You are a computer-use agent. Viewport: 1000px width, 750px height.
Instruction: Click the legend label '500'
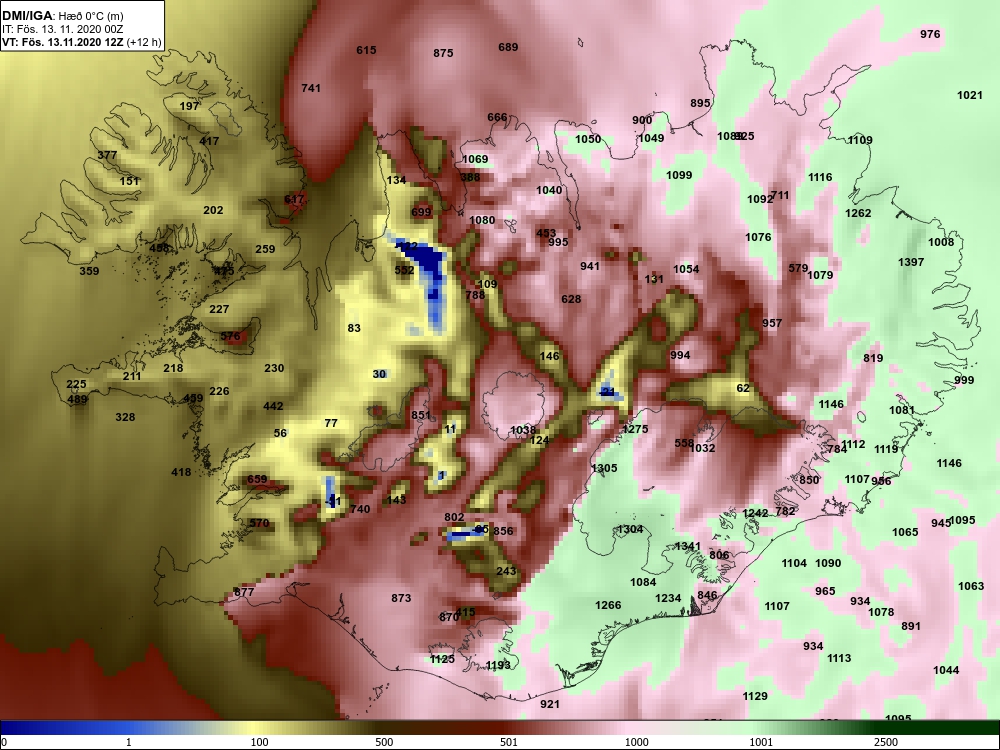pyautogui.click(x=384, y=742)
